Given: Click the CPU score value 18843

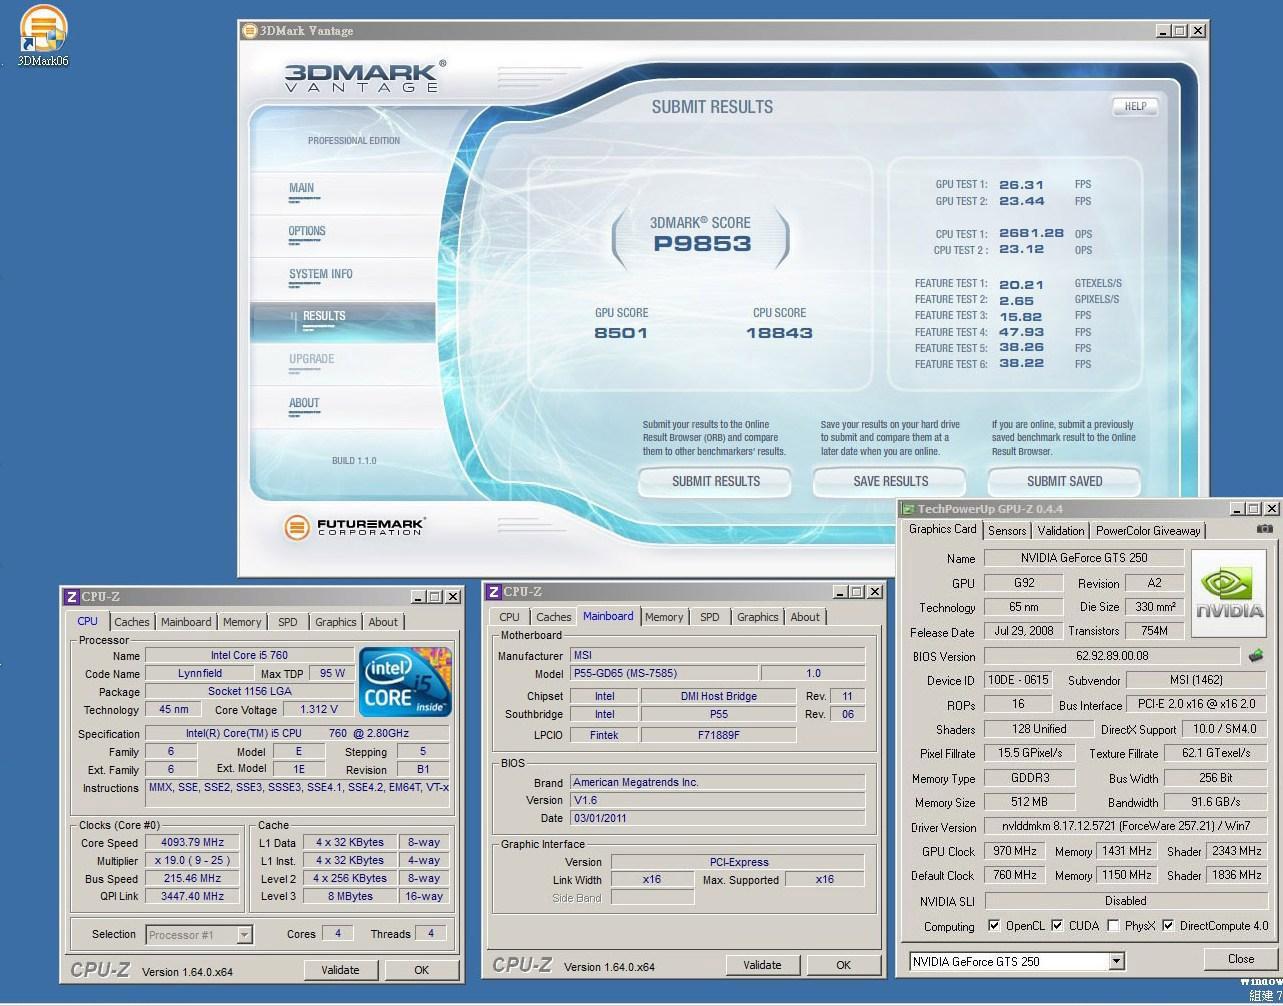Looking at the screenshot, I should click(779, 333).
